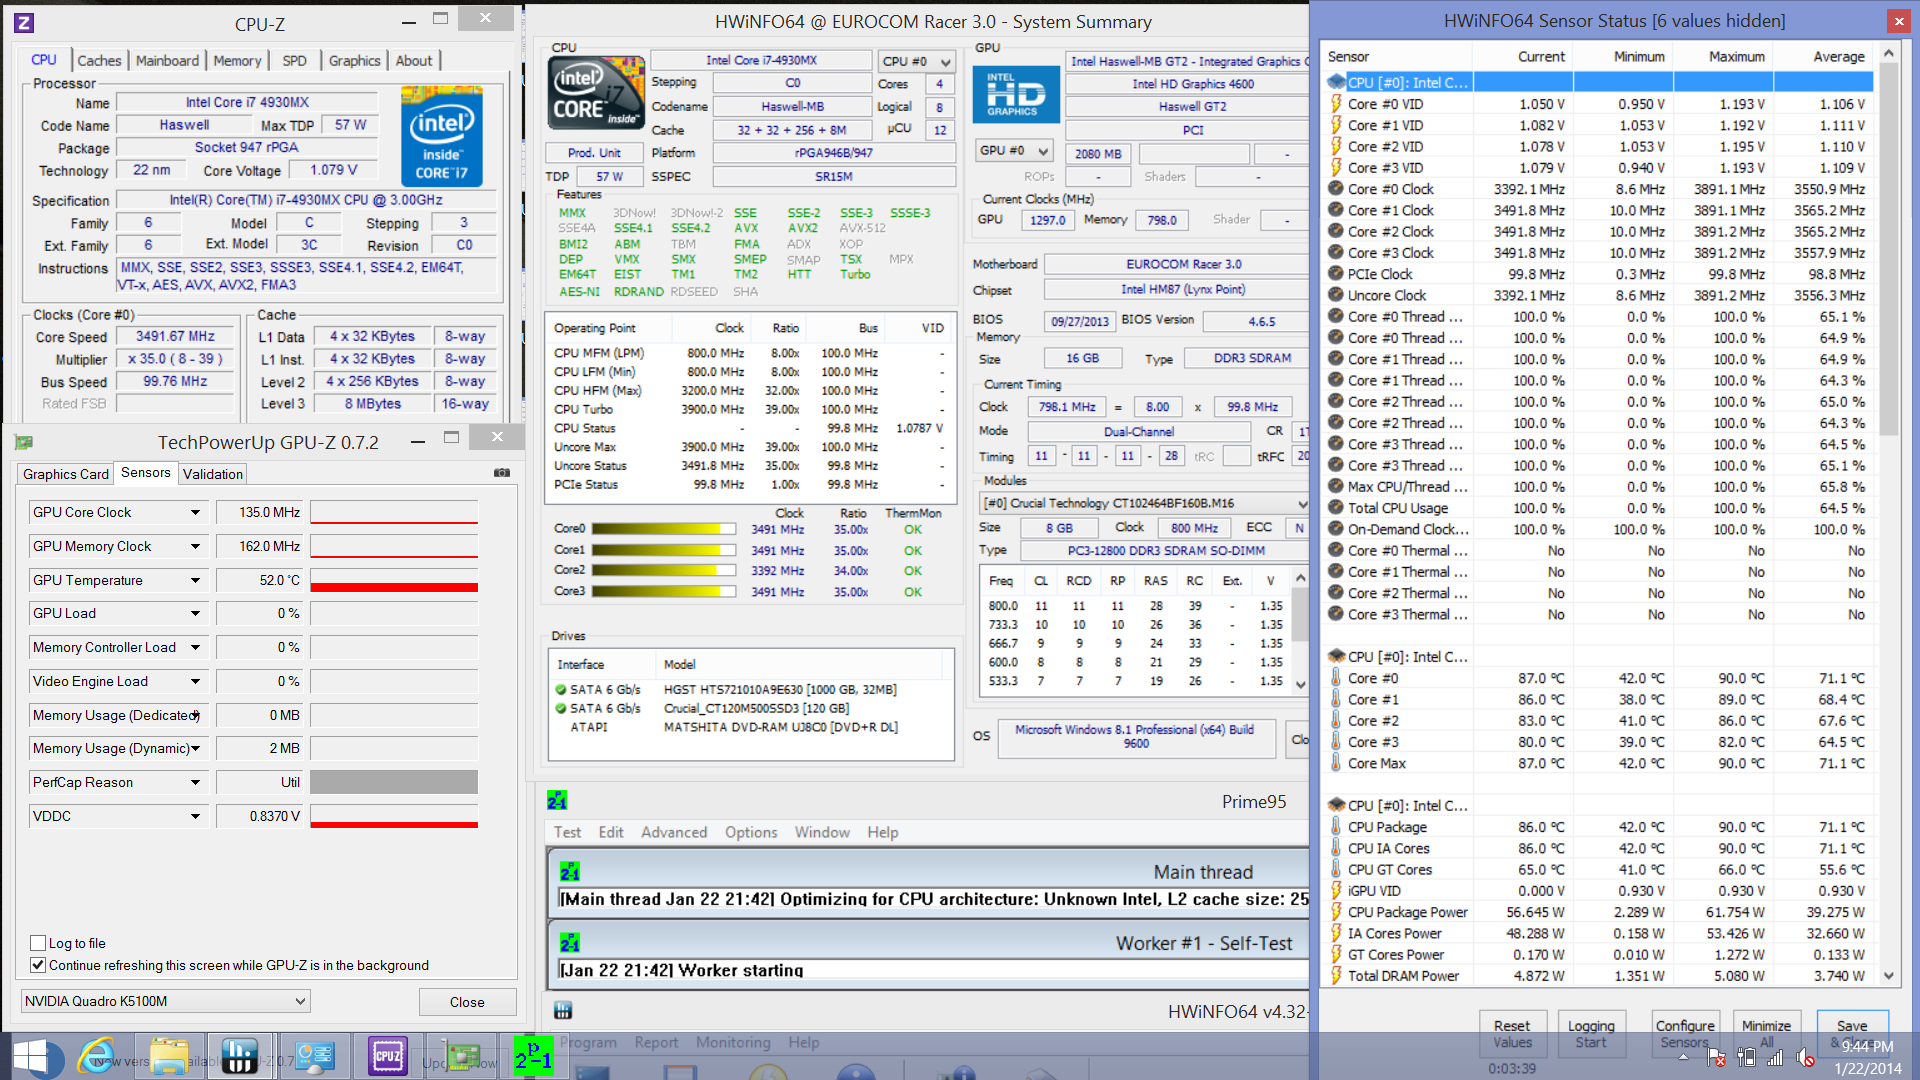Click the Intel Core i7 logo in System Summary

(x=596, y=93)
